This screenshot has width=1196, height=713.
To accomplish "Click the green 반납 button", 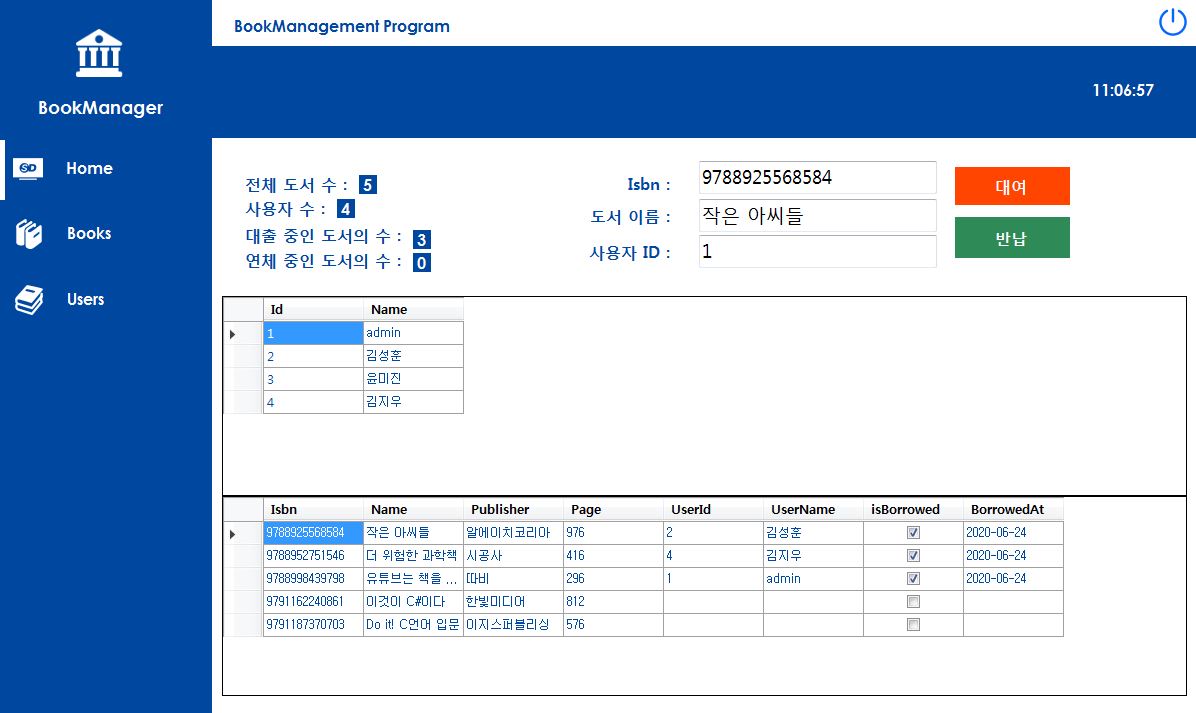I will 1012,237.
